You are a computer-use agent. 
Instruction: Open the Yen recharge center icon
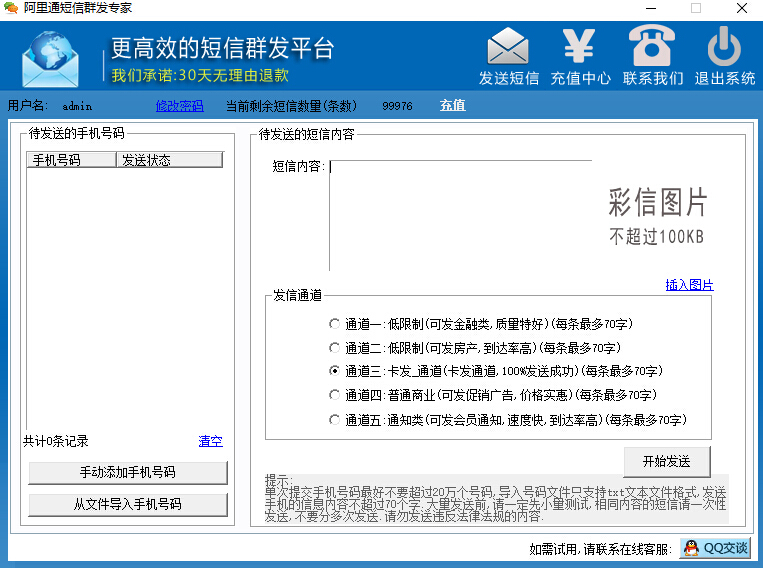(580, 48)
